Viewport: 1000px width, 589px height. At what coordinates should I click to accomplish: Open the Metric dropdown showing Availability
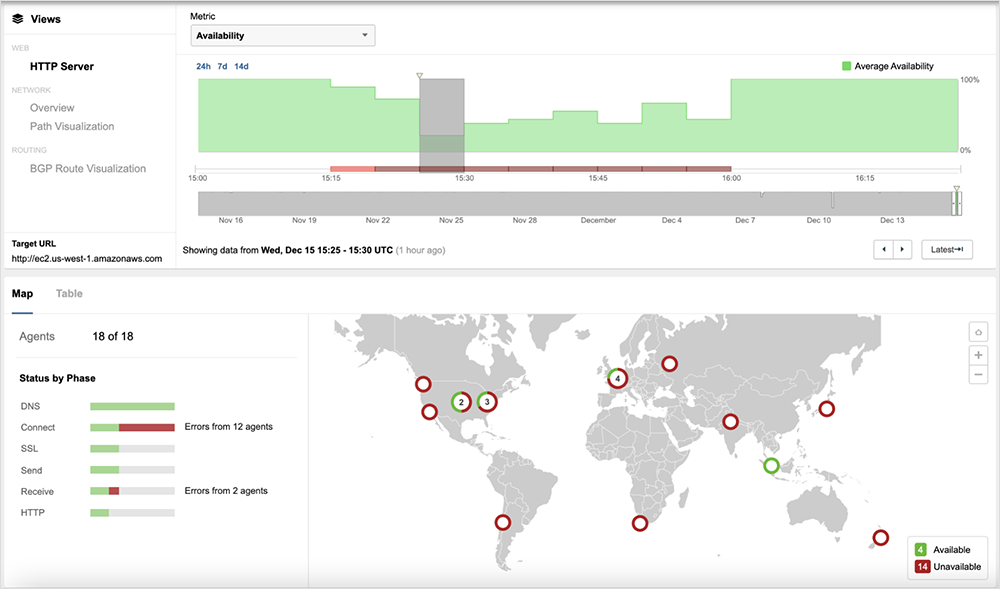click(283, 36)
